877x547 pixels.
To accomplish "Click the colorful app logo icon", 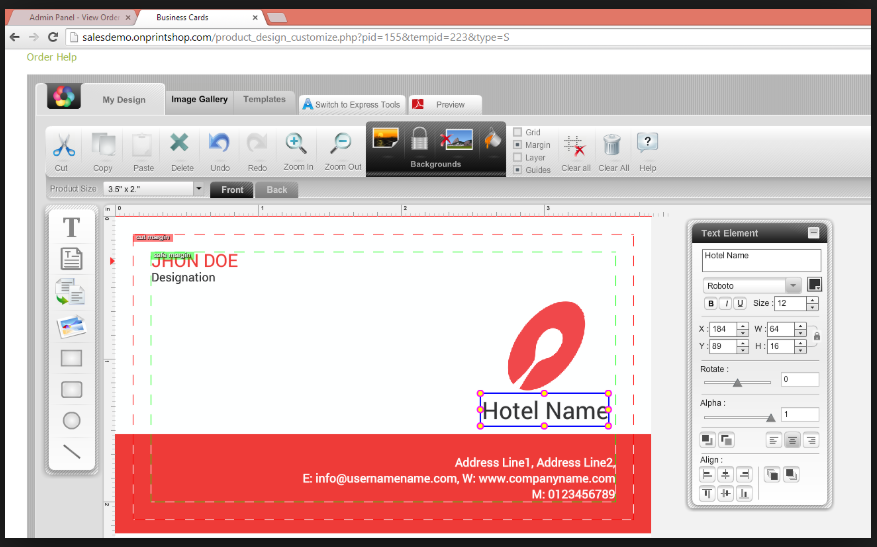I will point(64,96).
